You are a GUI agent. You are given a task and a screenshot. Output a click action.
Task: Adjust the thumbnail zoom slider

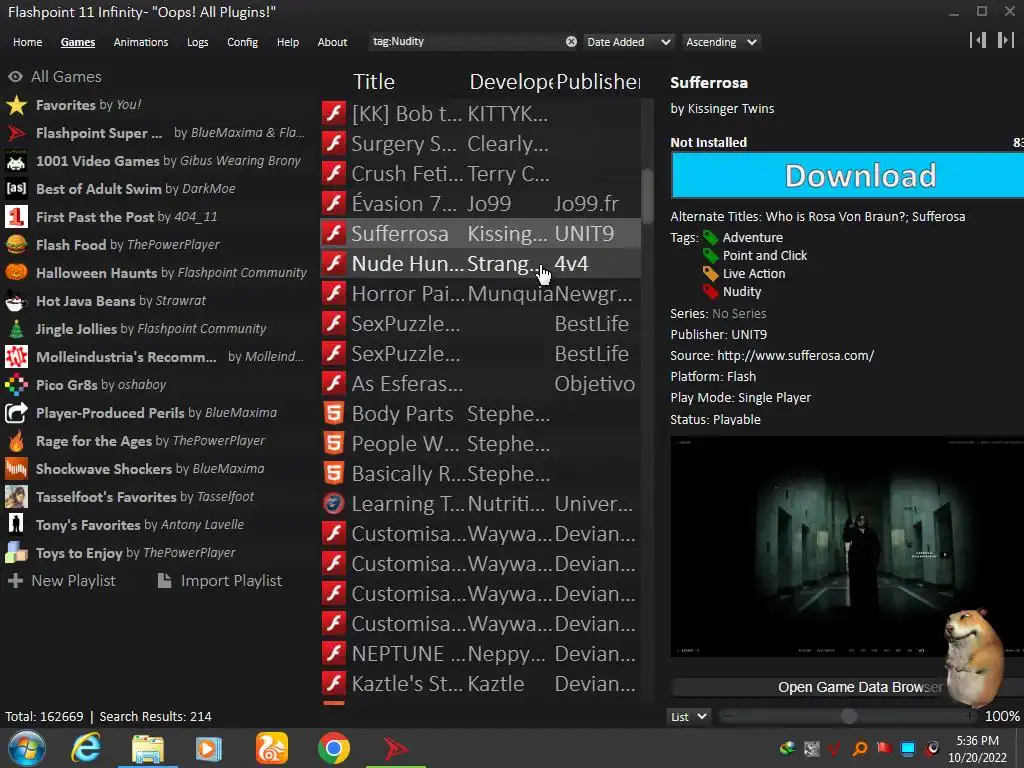848,716
